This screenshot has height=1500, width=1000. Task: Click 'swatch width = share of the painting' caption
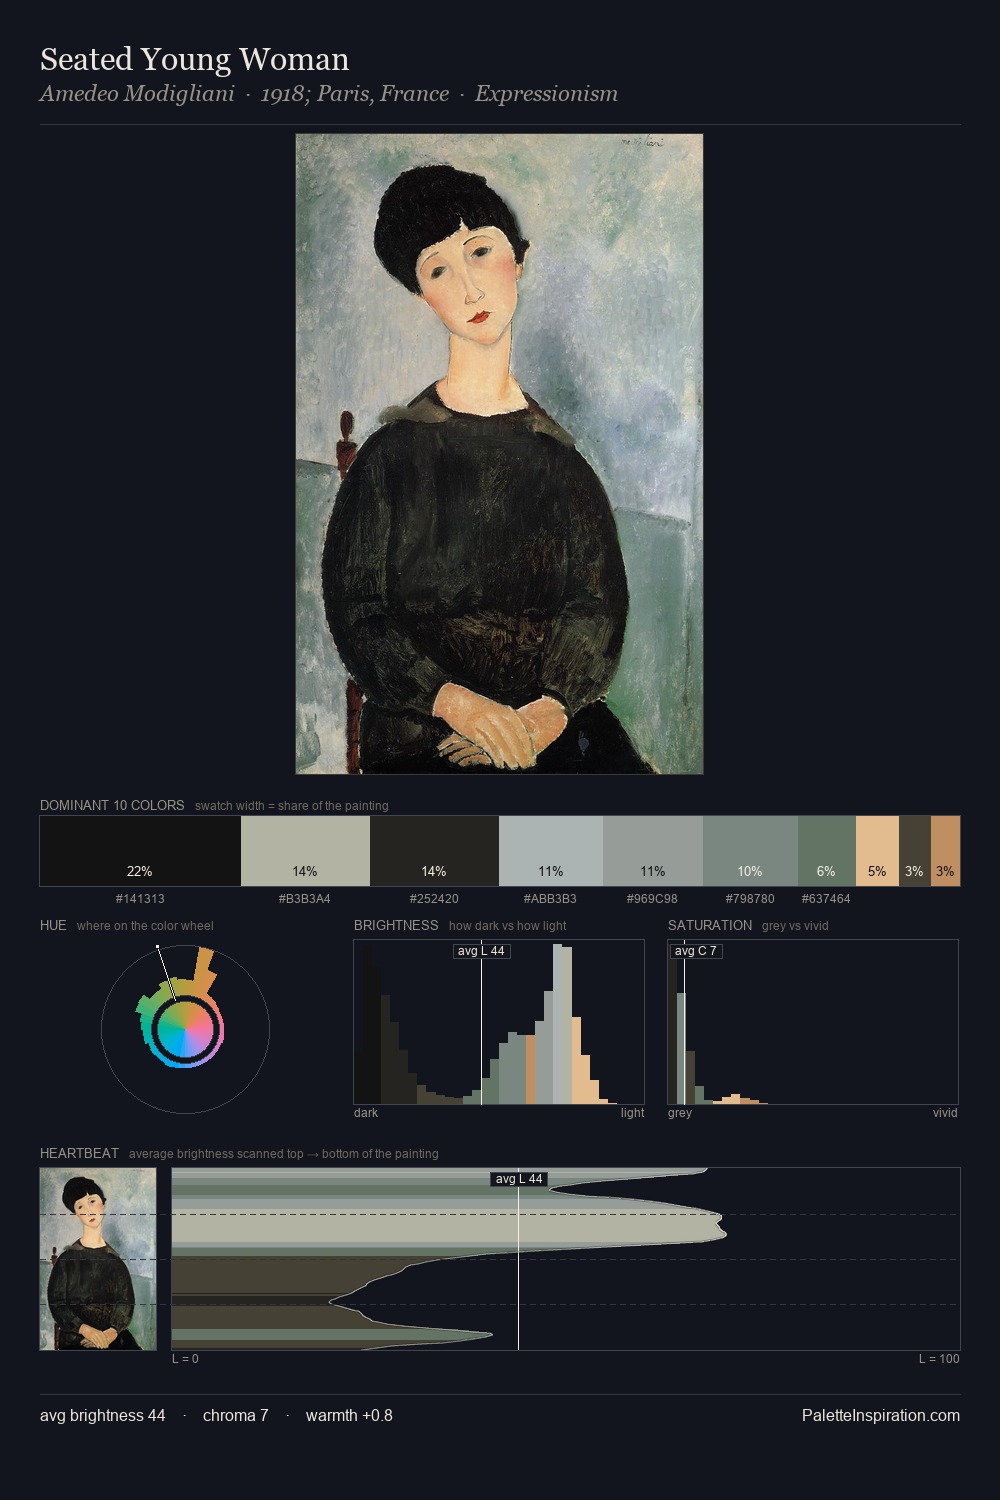pyautogui.click(x=292, y=806)
